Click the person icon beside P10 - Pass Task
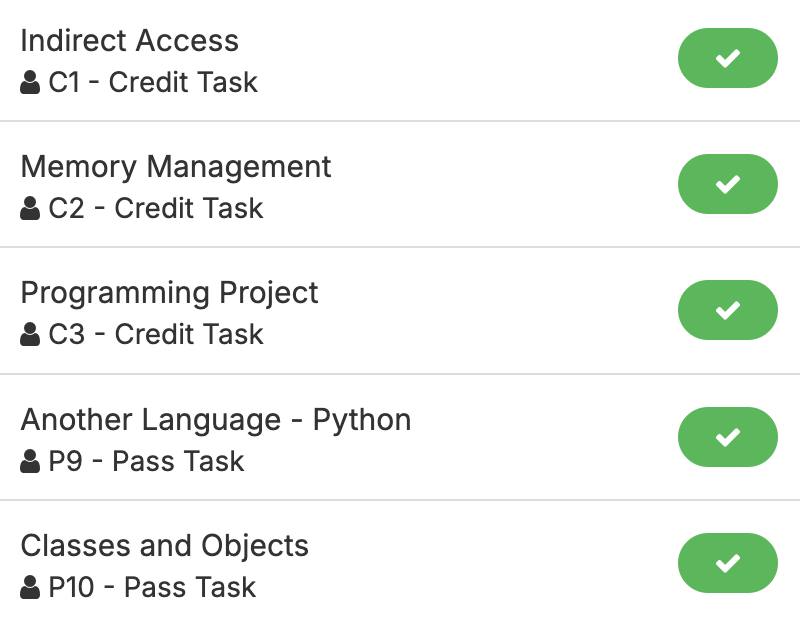800x624 pixels. tap(30, 587)
